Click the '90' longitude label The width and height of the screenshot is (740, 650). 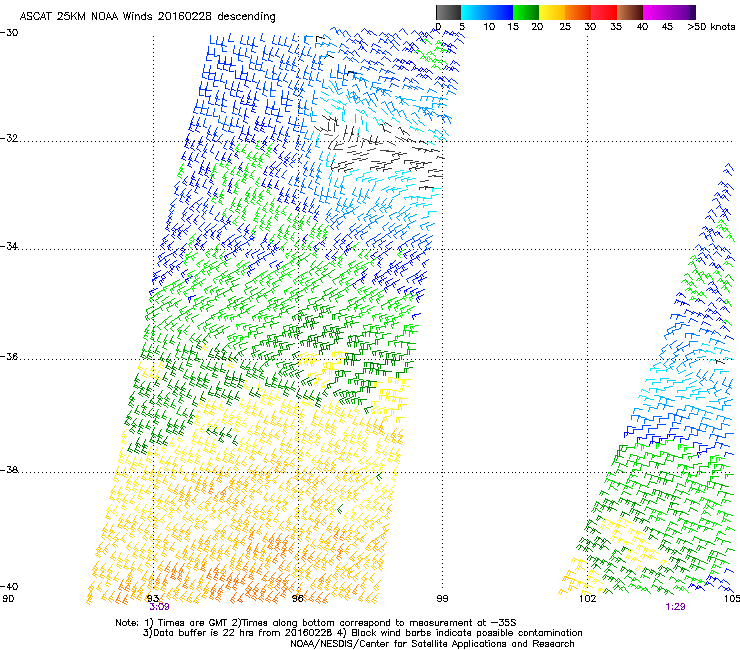8,599
